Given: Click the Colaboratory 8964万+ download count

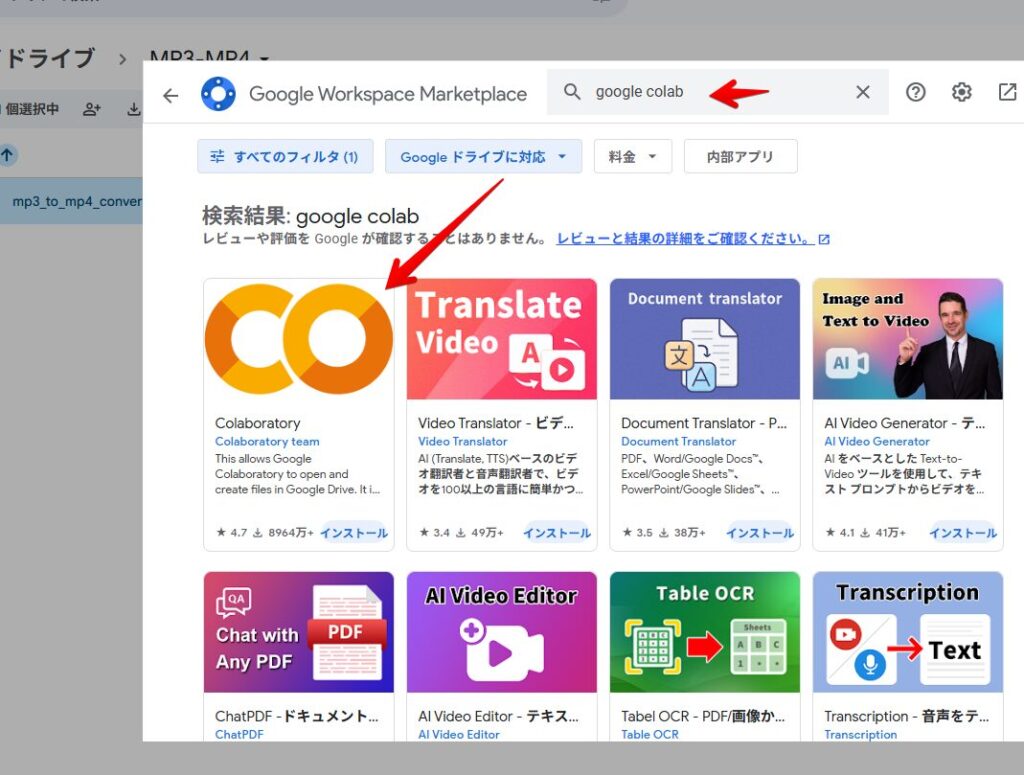Looking at the screenshot, I should tap(283, 533).
